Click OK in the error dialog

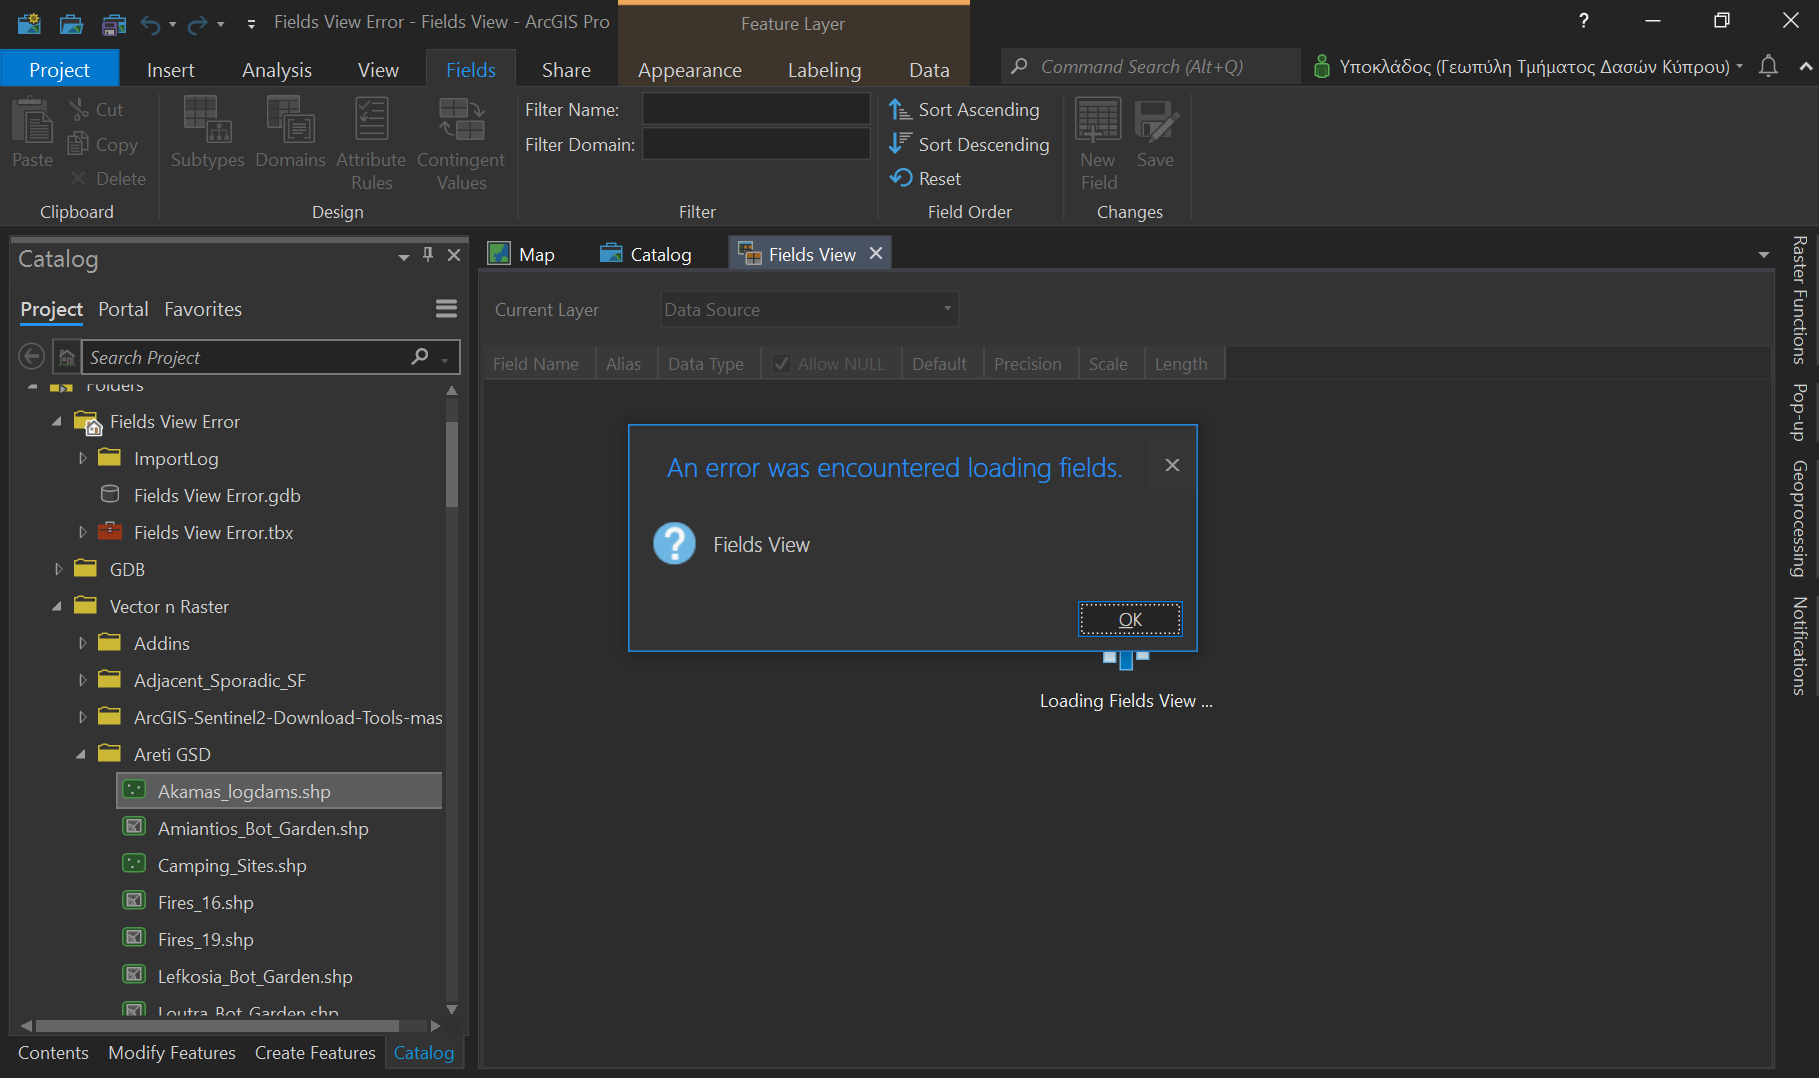tap(1130, 619)
